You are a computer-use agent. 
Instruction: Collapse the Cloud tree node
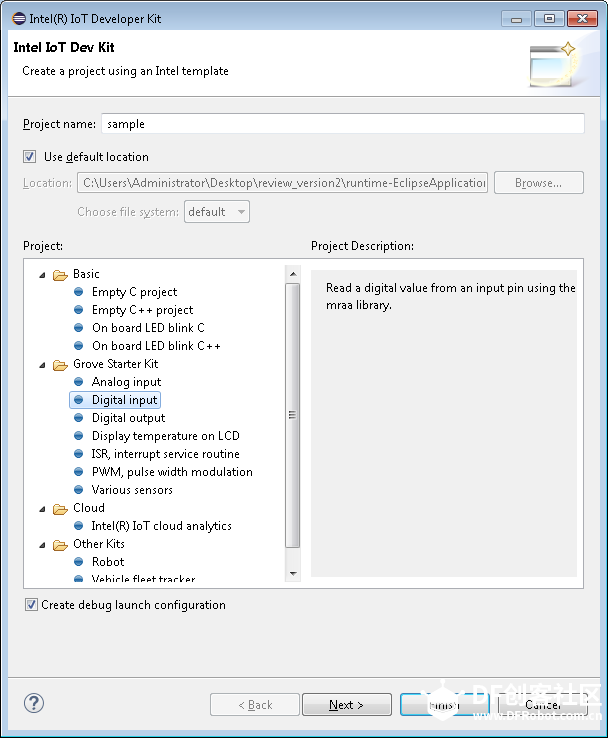pos(42,509)
